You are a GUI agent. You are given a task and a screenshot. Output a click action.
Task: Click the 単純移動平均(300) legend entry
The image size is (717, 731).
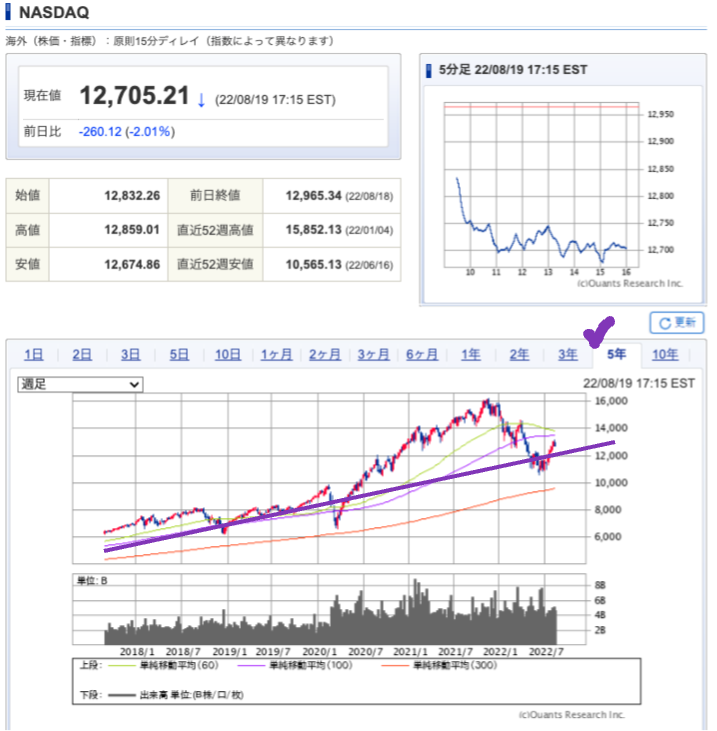(x=440, y=665)
